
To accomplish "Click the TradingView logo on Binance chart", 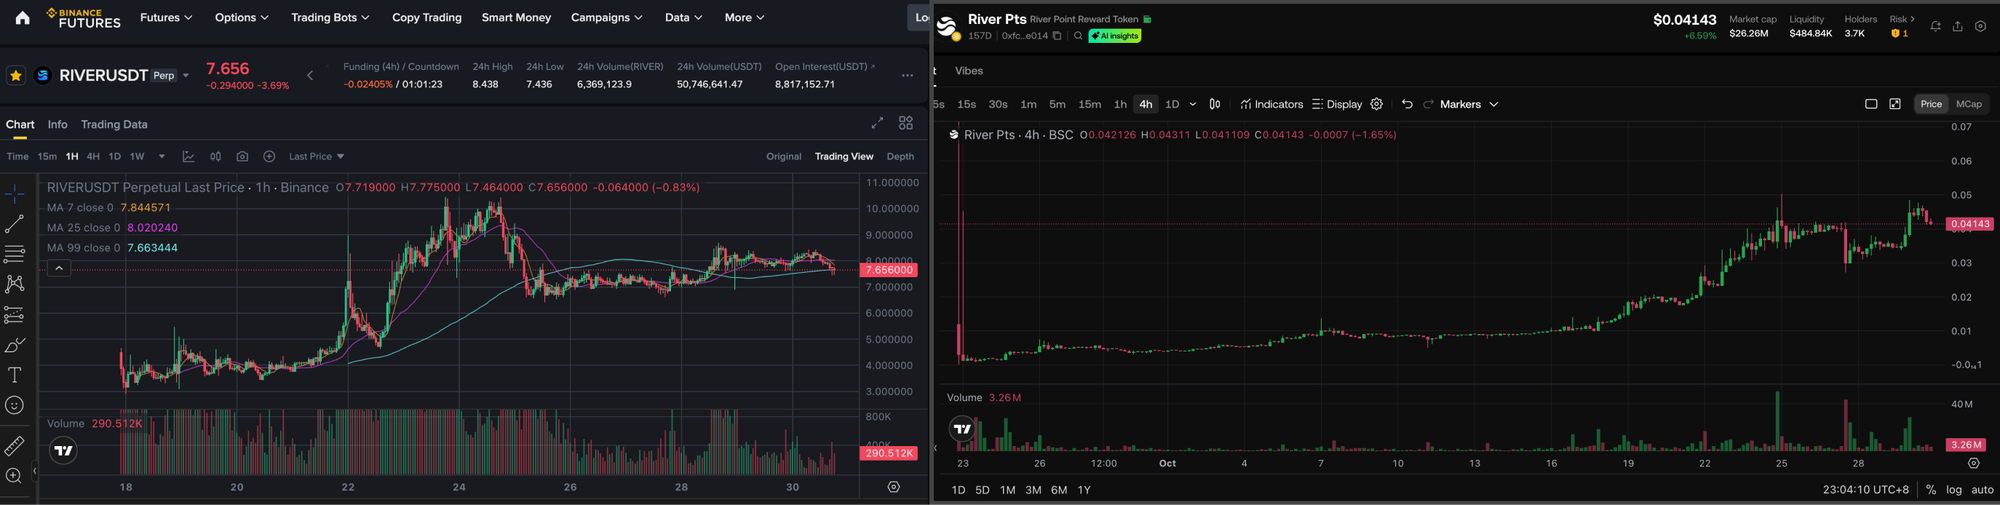I will click(64, 451).
